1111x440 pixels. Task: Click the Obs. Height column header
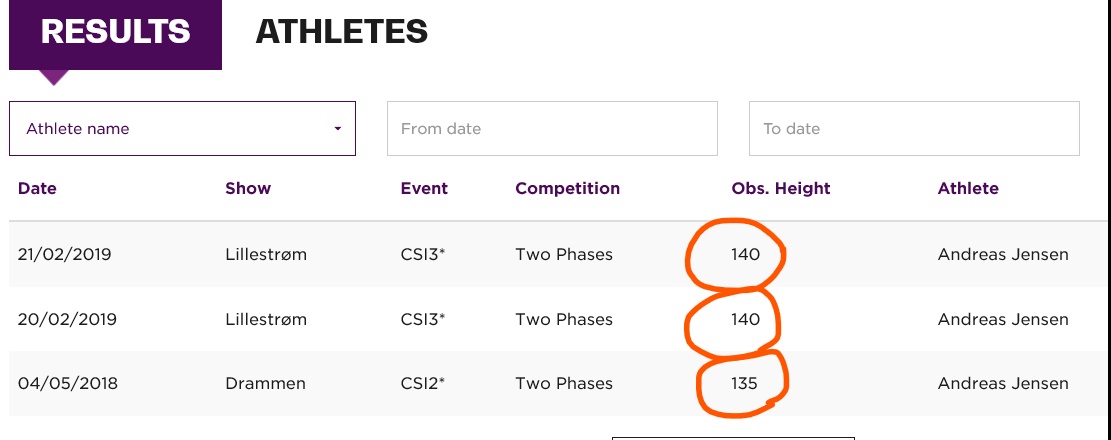point(781,188)
